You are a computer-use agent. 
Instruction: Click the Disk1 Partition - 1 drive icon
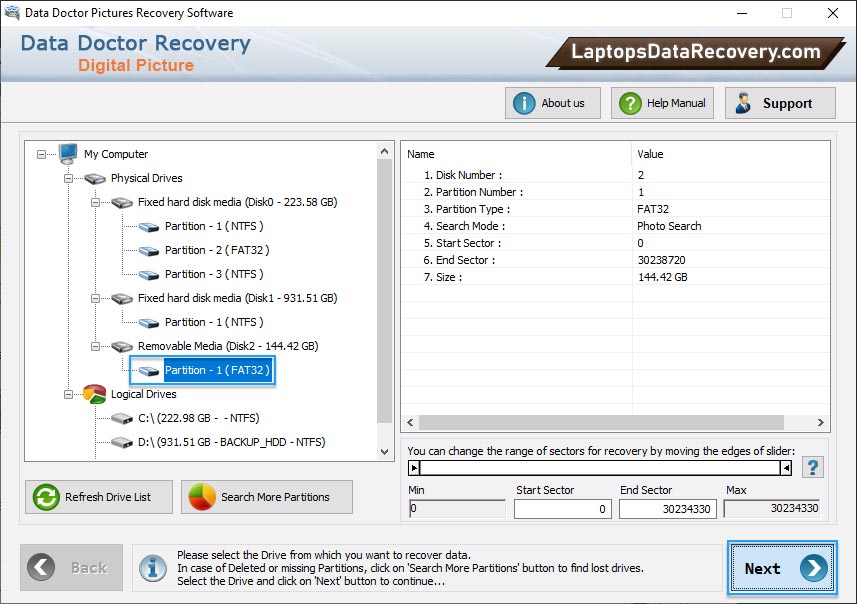coord(149,322)
